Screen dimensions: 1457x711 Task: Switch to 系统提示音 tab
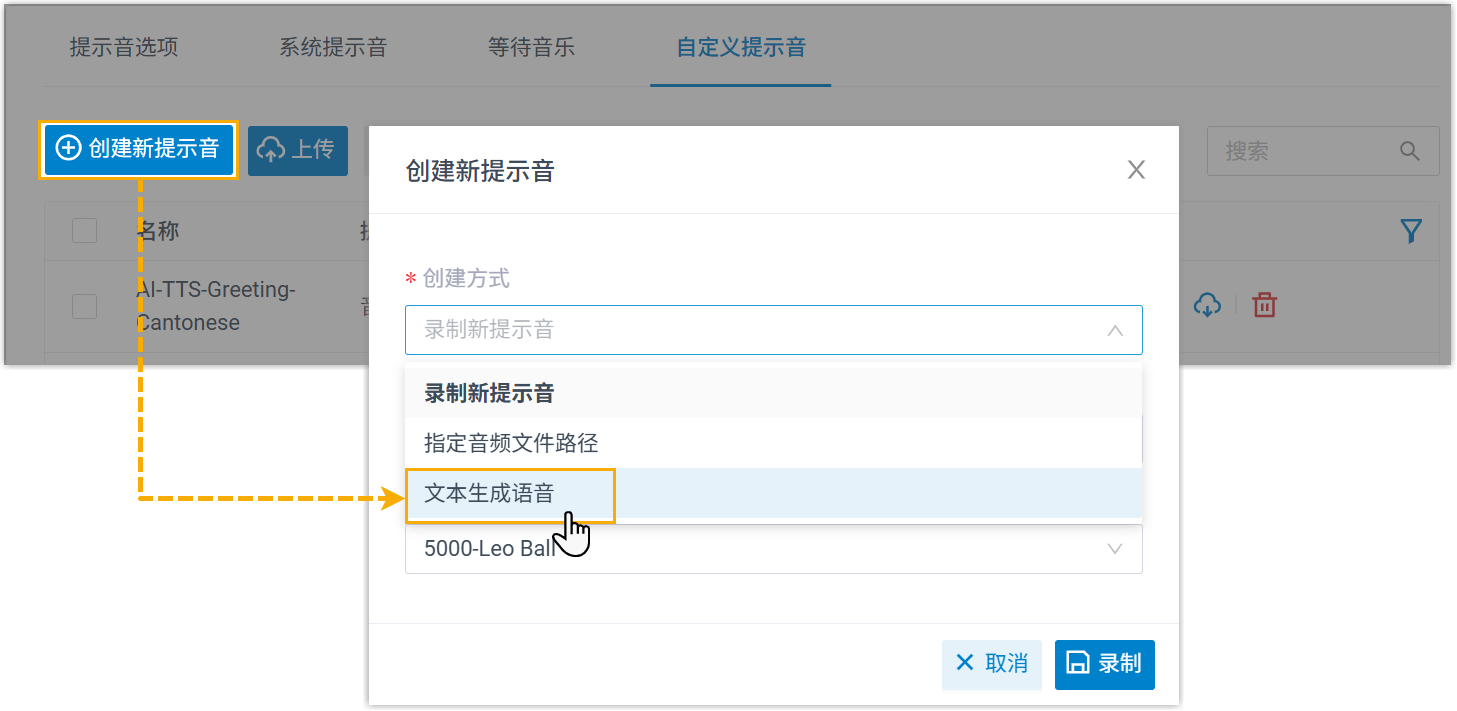[333, 47]
